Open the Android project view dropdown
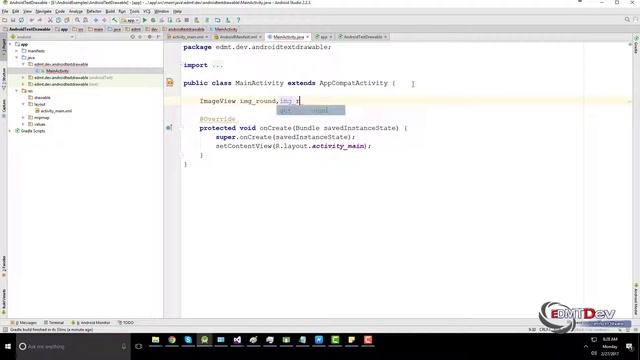The image size is (640, 360). 42,37
